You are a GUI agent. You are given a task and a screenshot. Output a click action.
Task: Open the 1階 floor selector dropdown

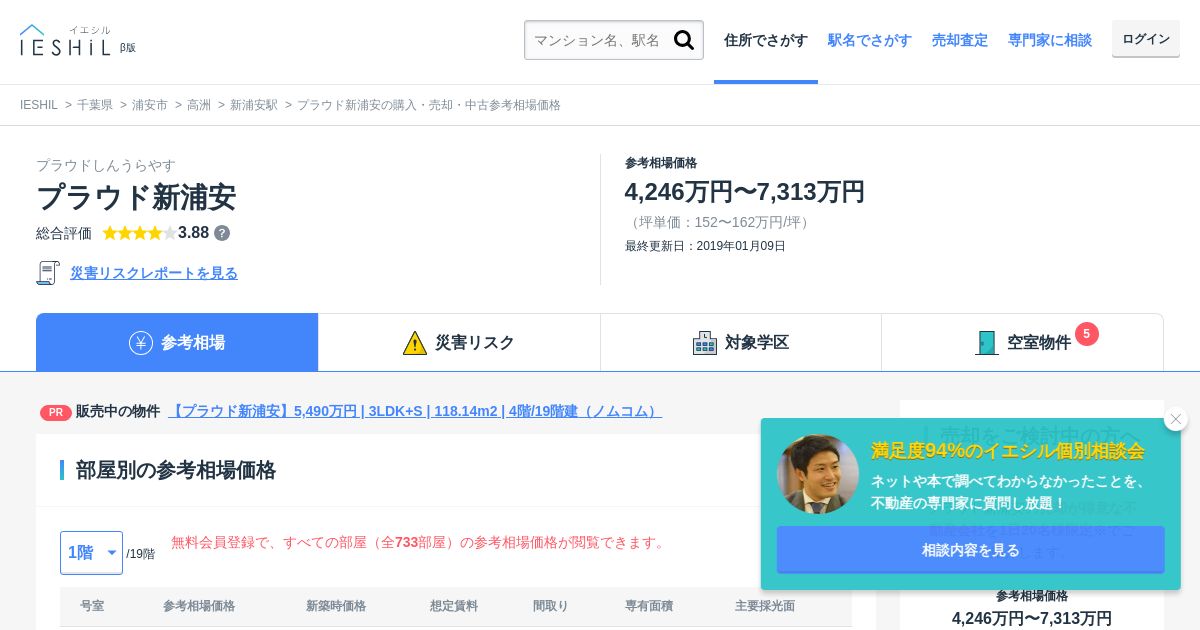91,553
